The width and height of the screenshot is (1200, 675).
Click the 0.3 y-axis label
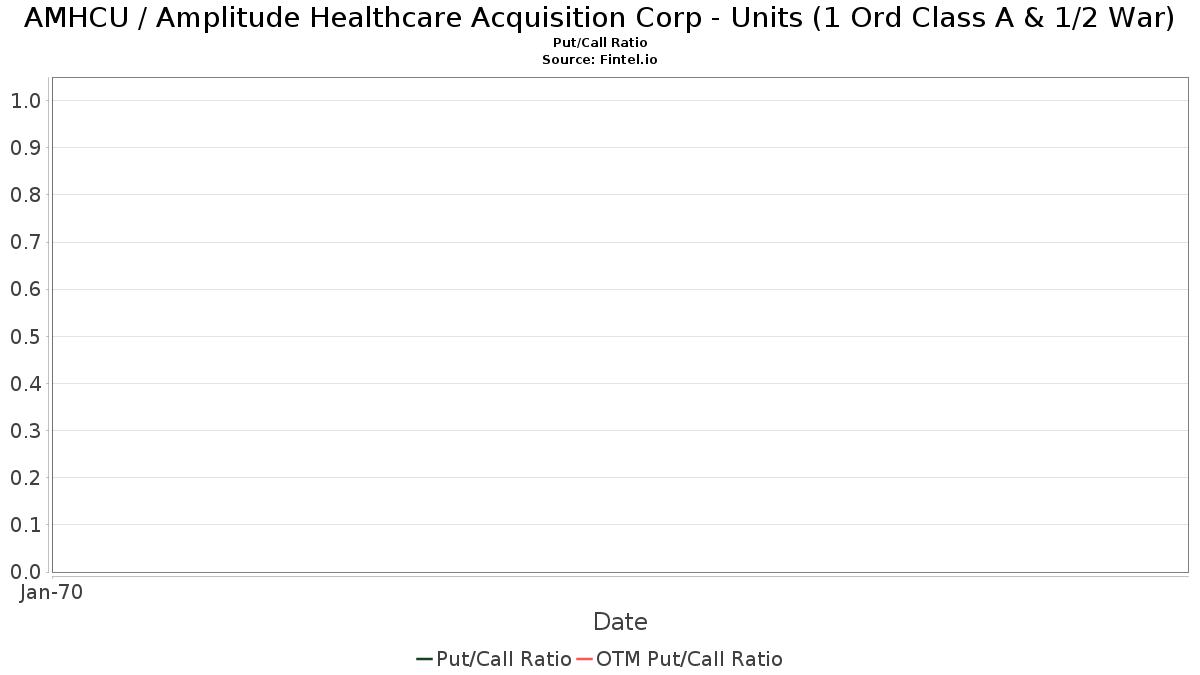pyautogui.click(x=25, y=430)
